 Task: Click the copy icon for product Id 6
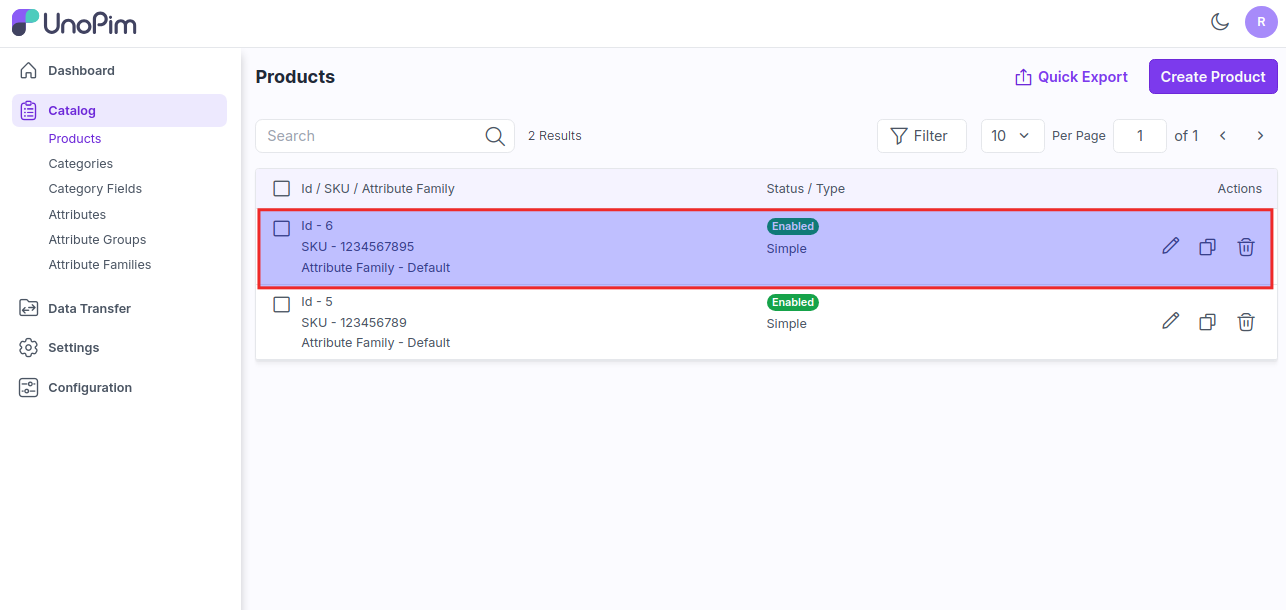coord(1207,246)
